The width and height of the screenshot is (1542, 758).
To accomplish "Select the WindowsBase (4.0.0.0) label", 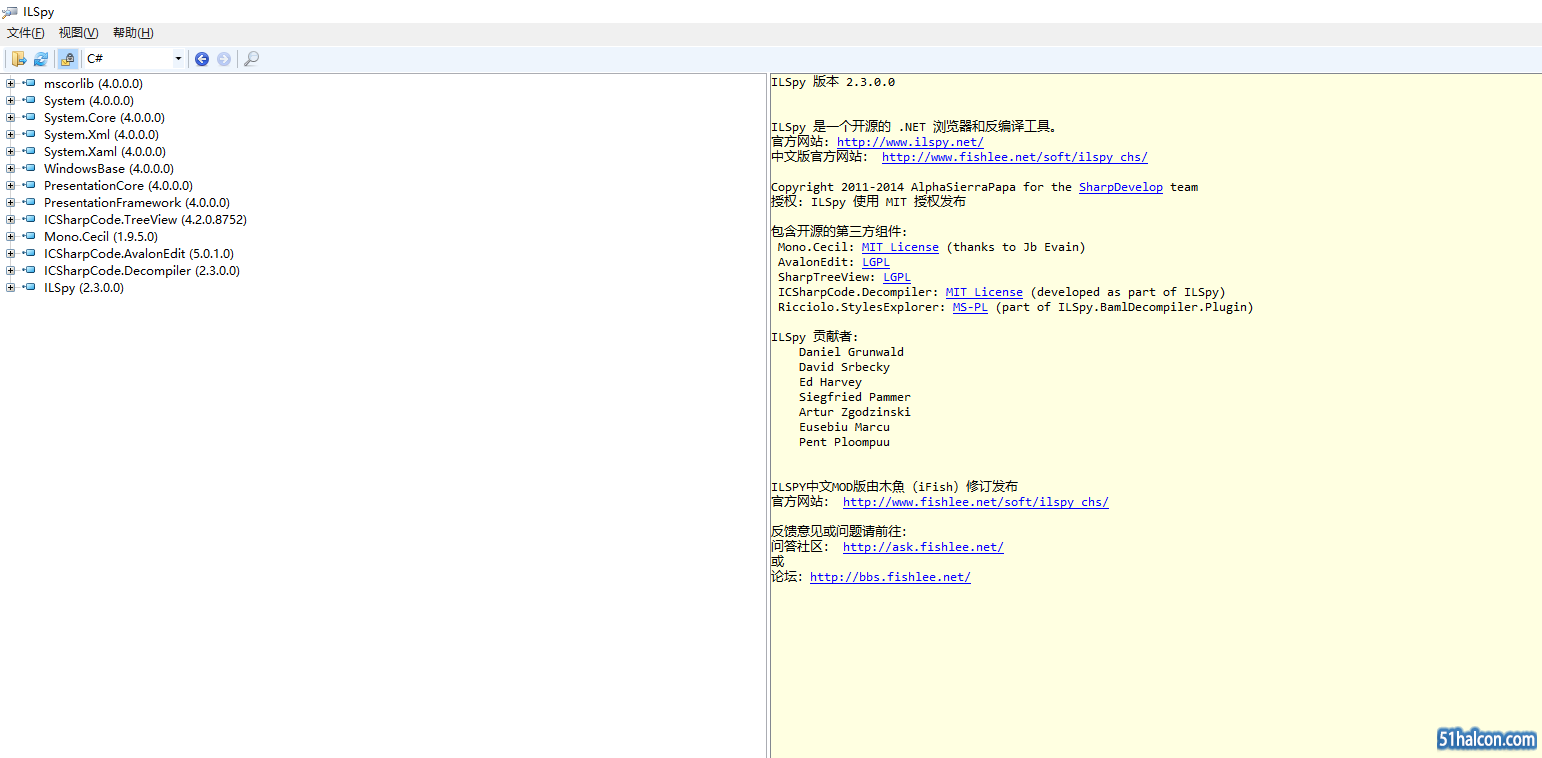I will 108,169.
